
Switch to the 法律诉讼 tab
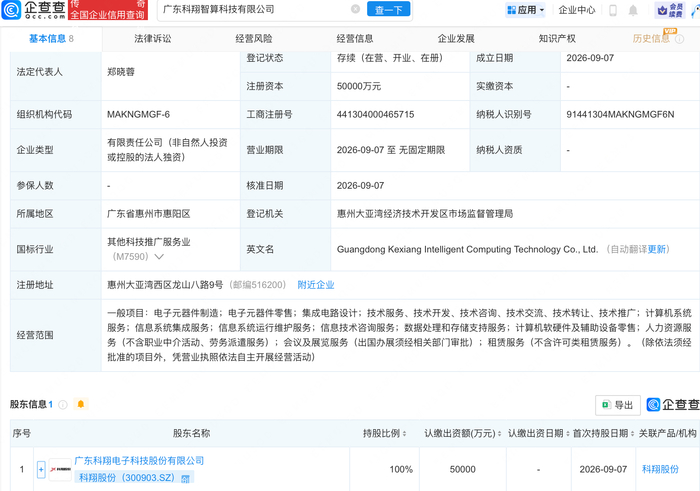click(153, 39)
